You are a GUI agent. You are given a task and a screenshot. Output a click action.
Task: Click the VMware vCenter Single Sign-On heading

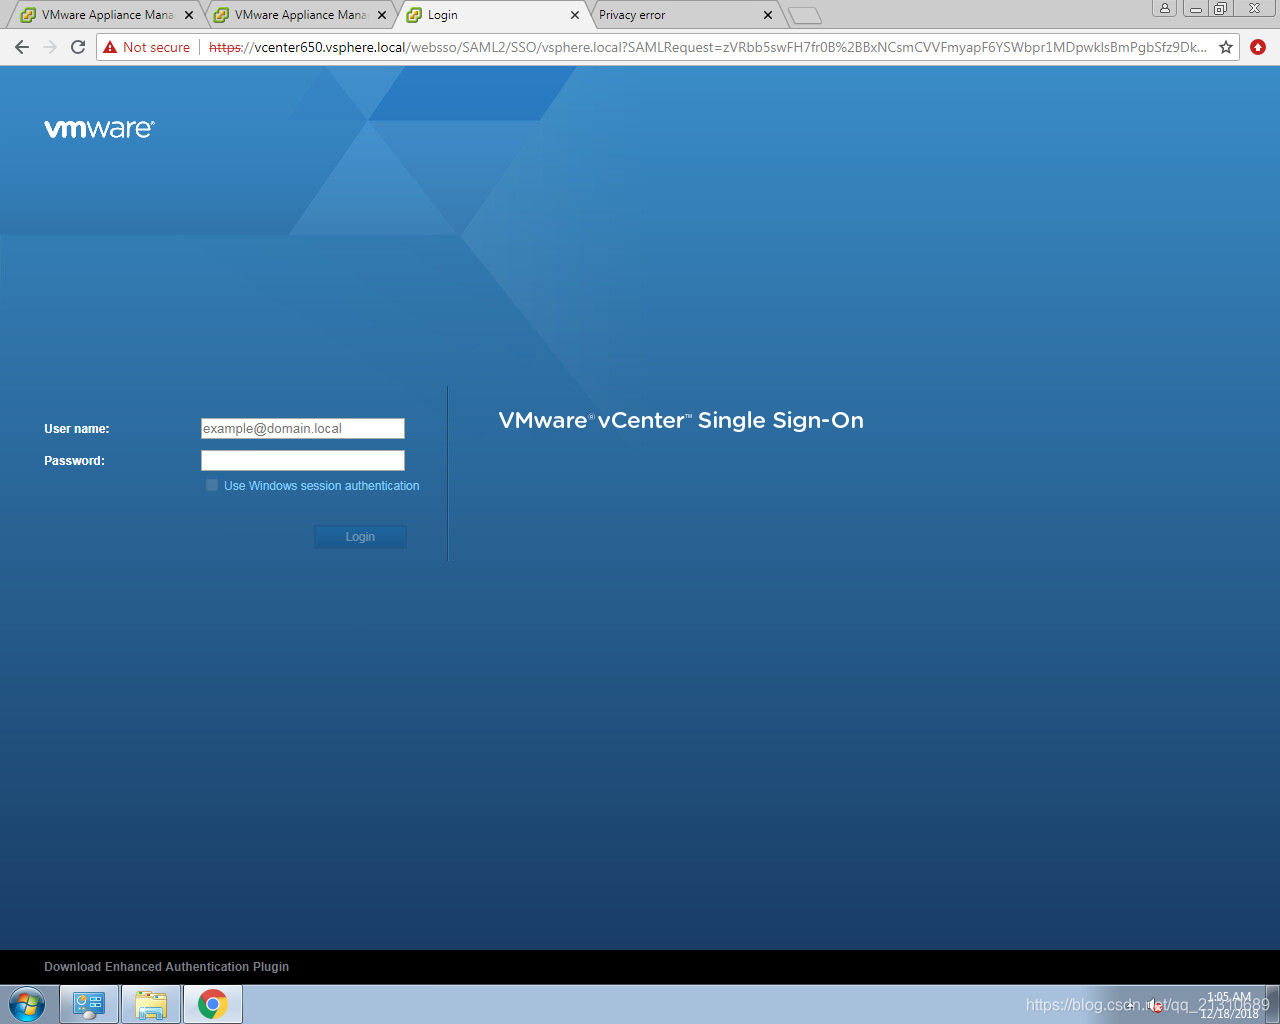(681, 421)
